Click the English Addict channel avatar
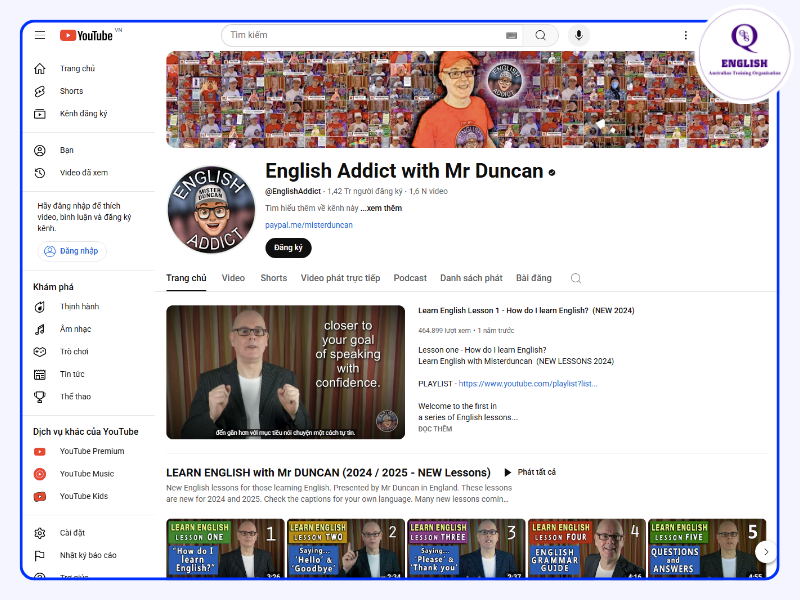800x600 pixels. pyautogui.click(x=211, y=210)
